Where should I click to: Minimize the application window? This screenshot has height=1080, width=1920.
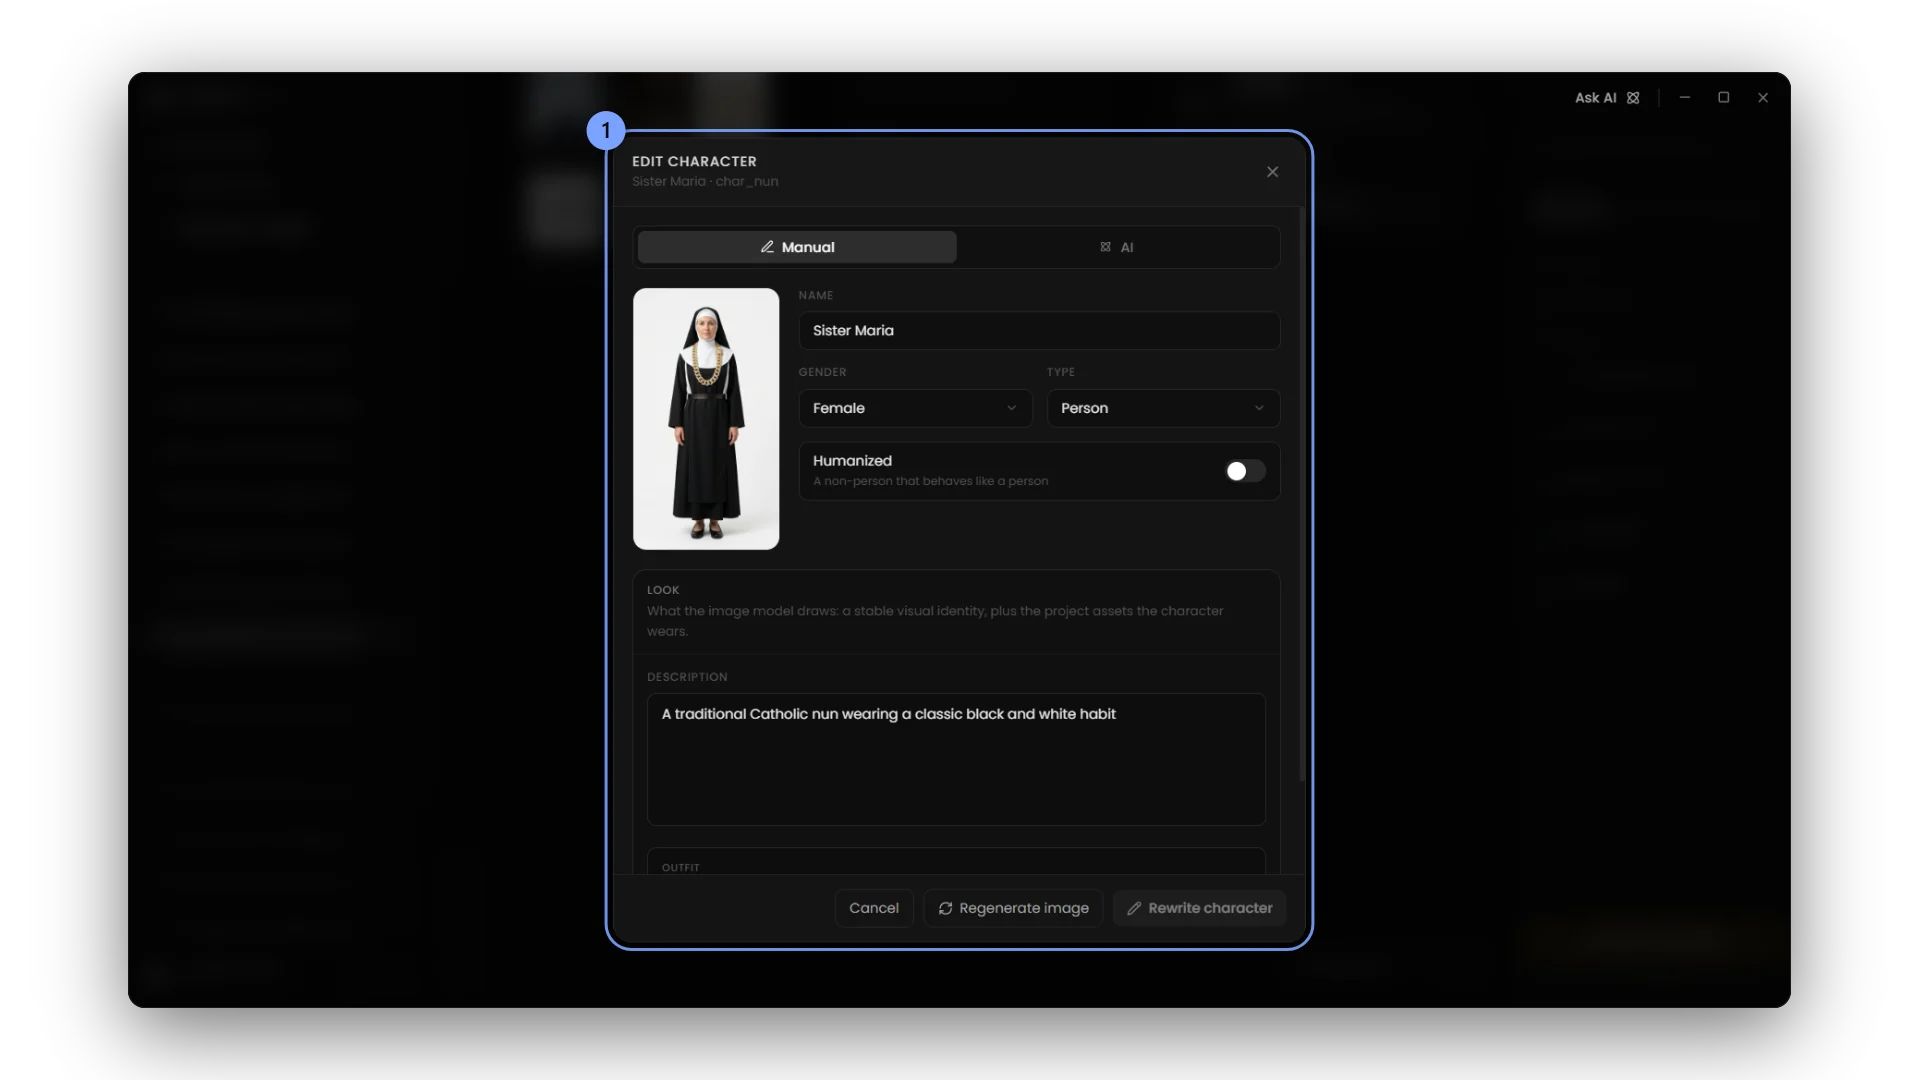point(1685,98)
